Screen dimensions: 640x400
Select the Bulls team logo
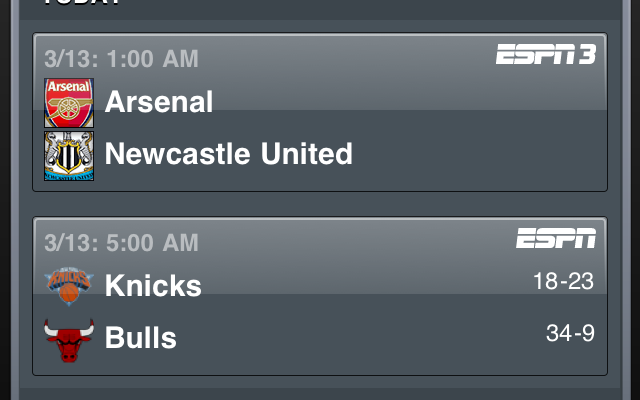click(69, 338)
